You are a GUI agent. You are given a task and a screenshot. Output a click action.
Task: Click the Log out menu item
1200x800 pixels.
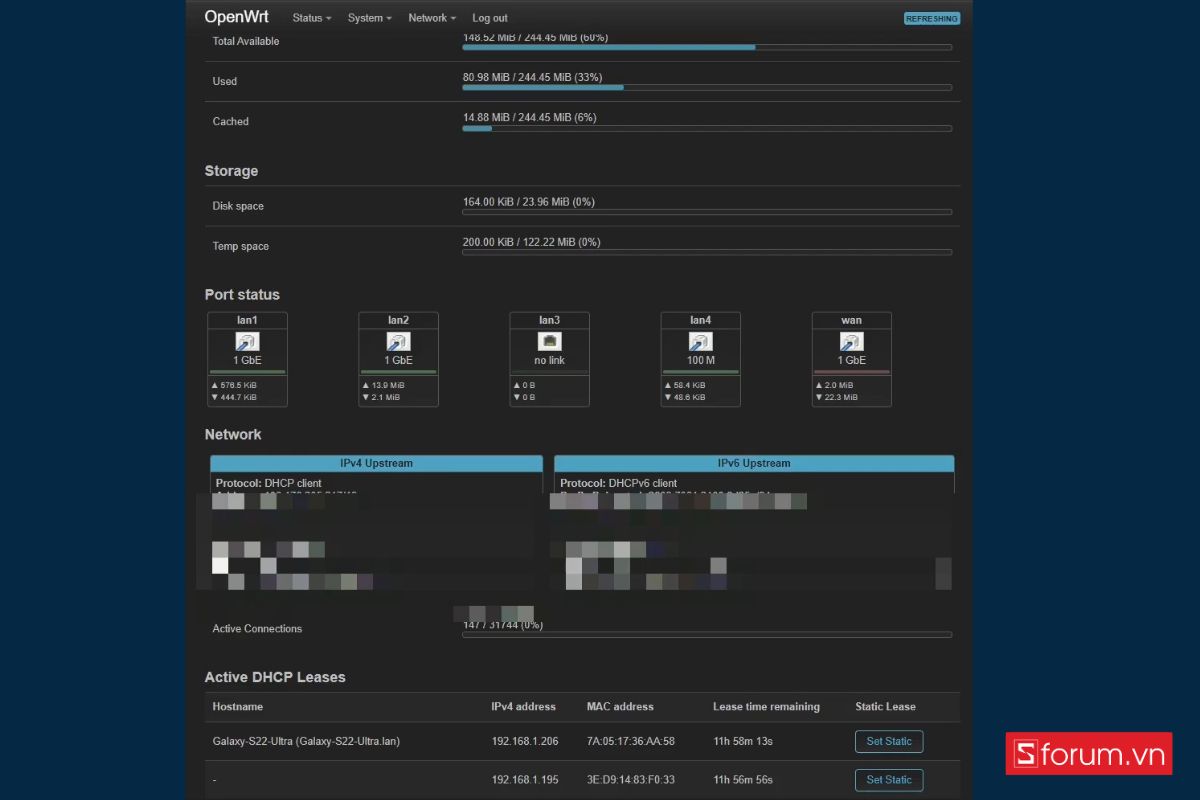point(490,18)
